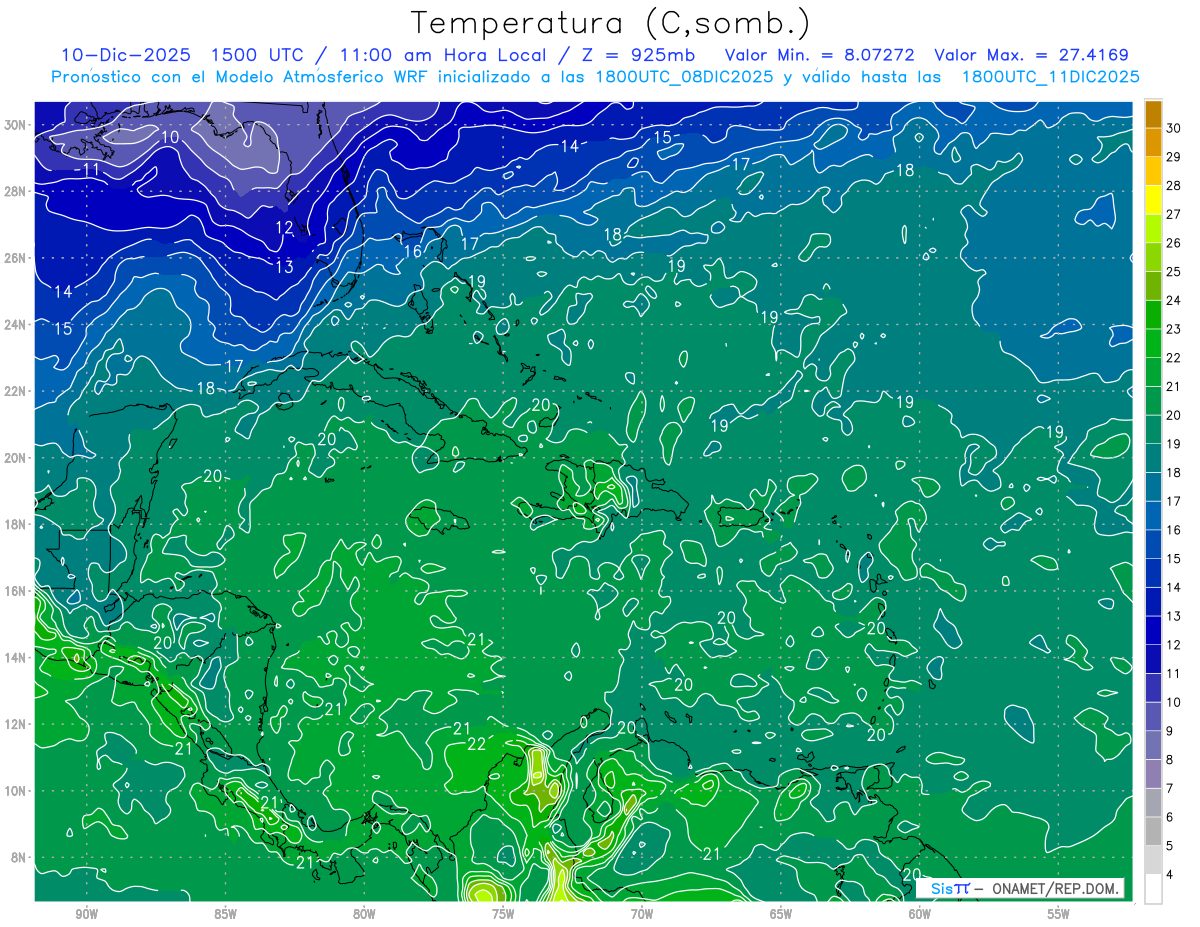Screen dimensions: 1200x927
Task: Click the '60W' longitude axis label
Action: [920, 913]
